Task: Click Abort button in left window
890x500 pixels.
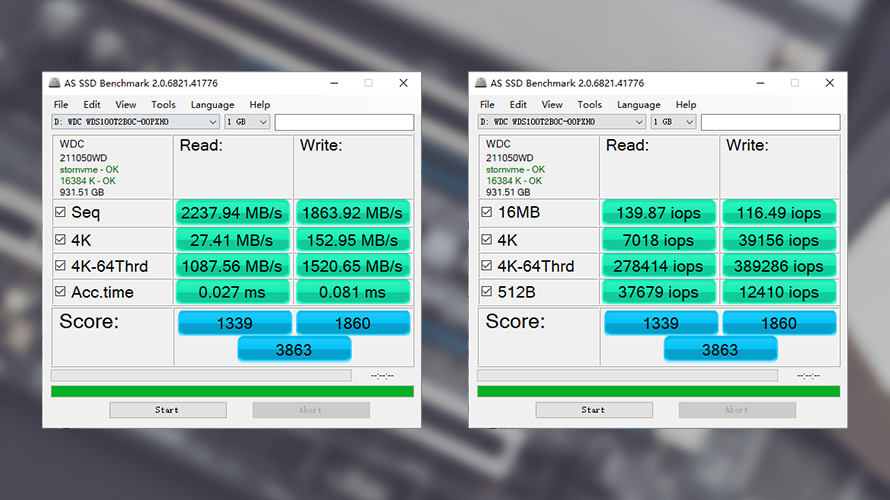Action: click(x=311, y=410)
